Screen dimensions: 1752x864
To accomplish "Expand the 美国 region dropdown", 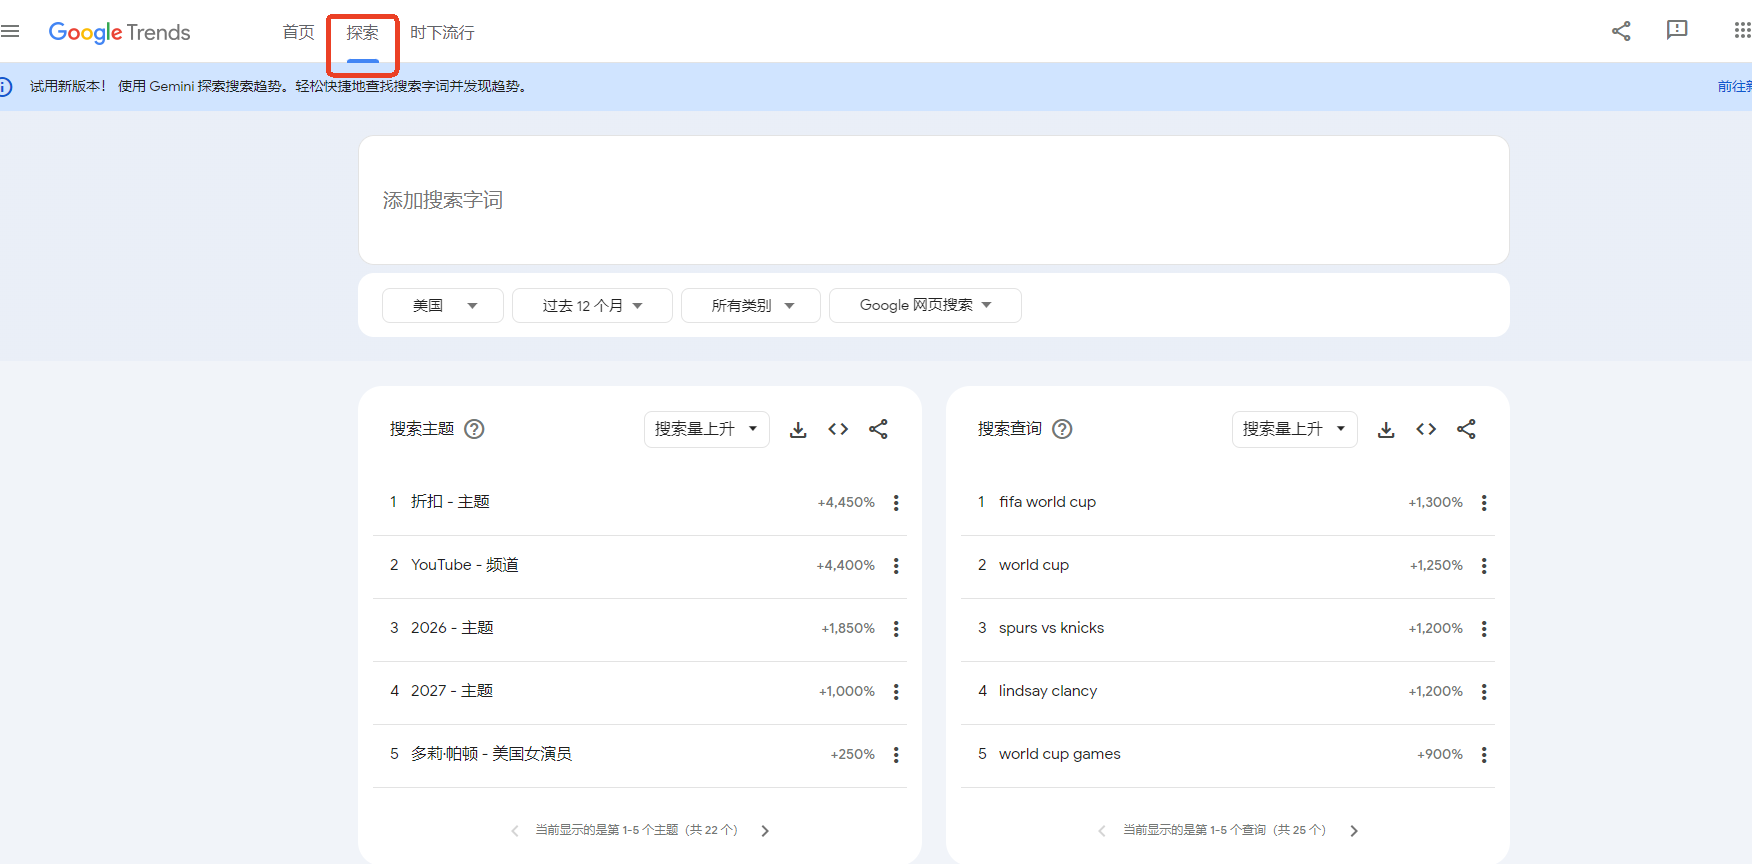I will (x=443, y=305).
